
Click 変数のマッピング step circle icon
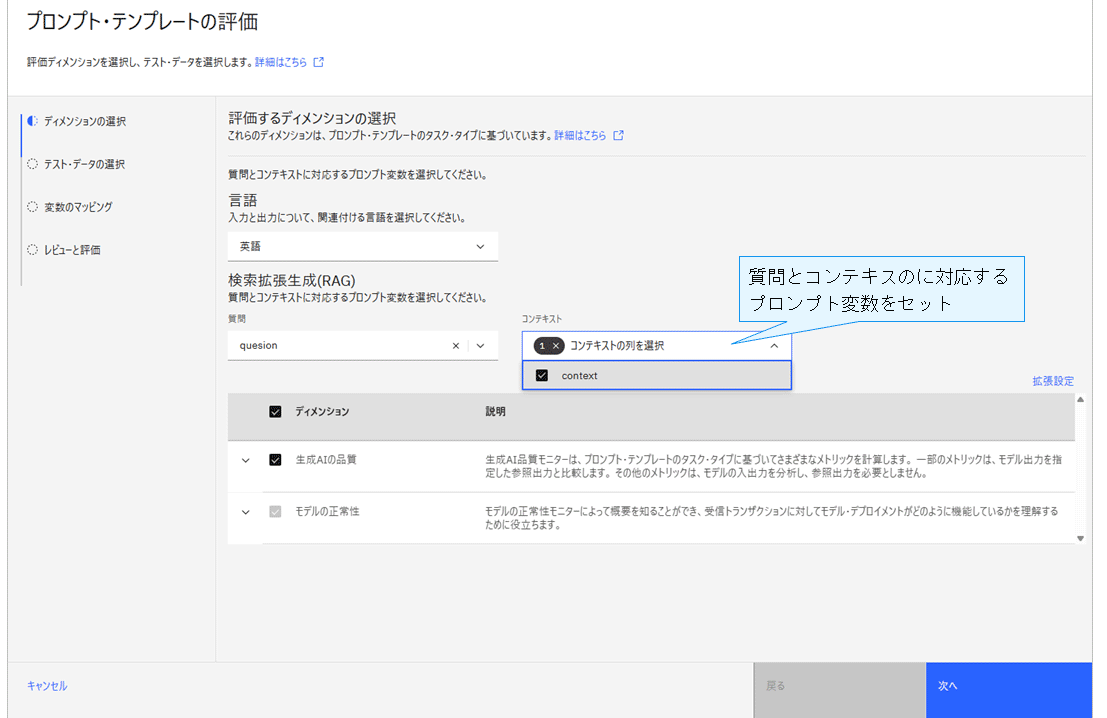tap(33, 207)
